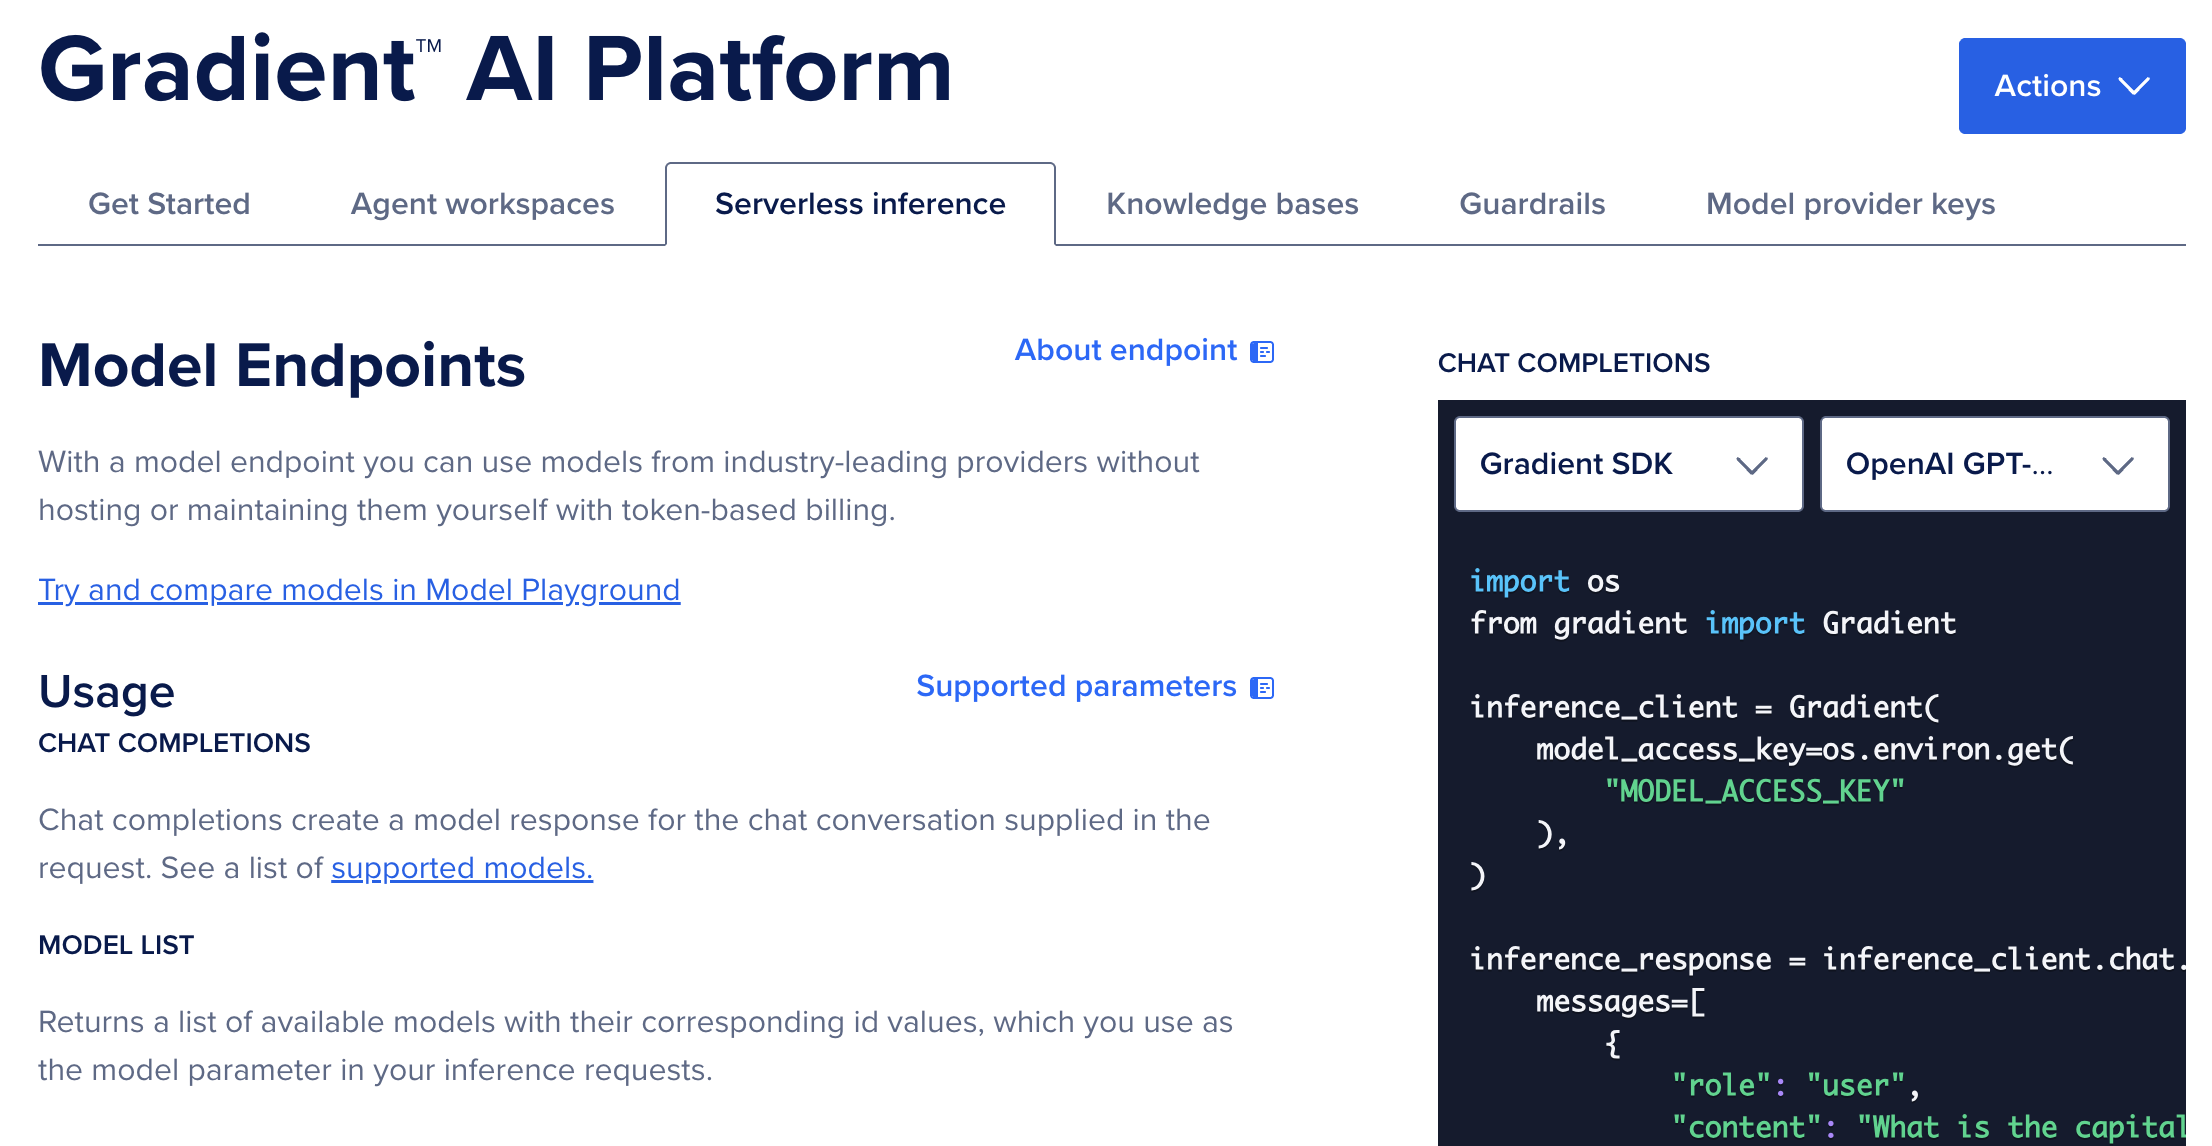Expand the Actions menu
The height and width of the screenshot is (1146, 2212).
2070,86
